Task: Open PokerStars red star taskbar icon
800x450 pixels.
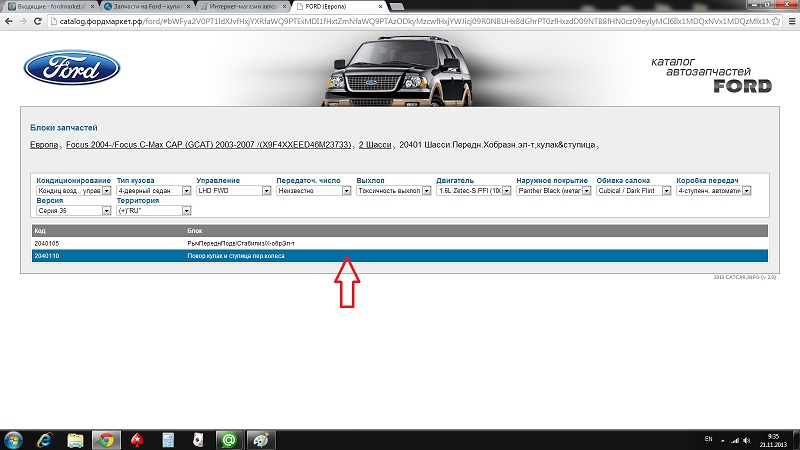Action: 137,440
